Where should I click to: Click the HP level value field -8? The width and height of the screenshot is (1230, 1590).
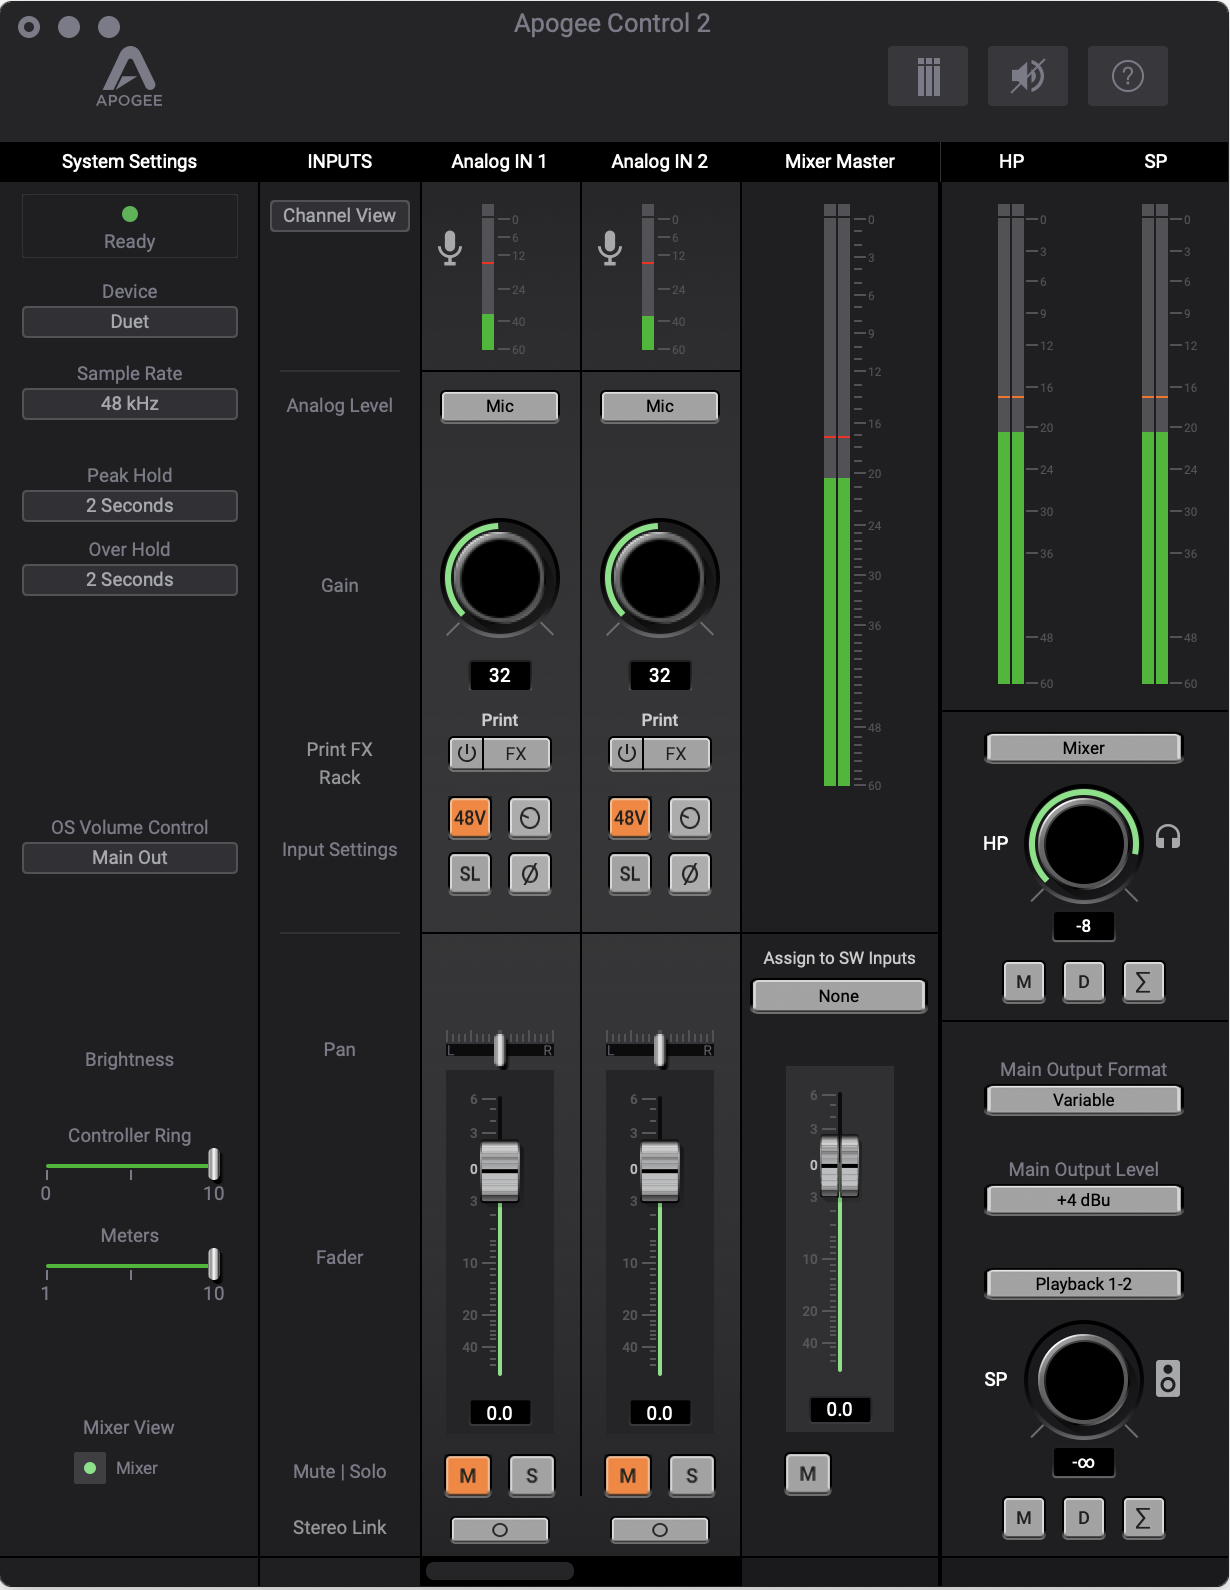coord(1084,926)
